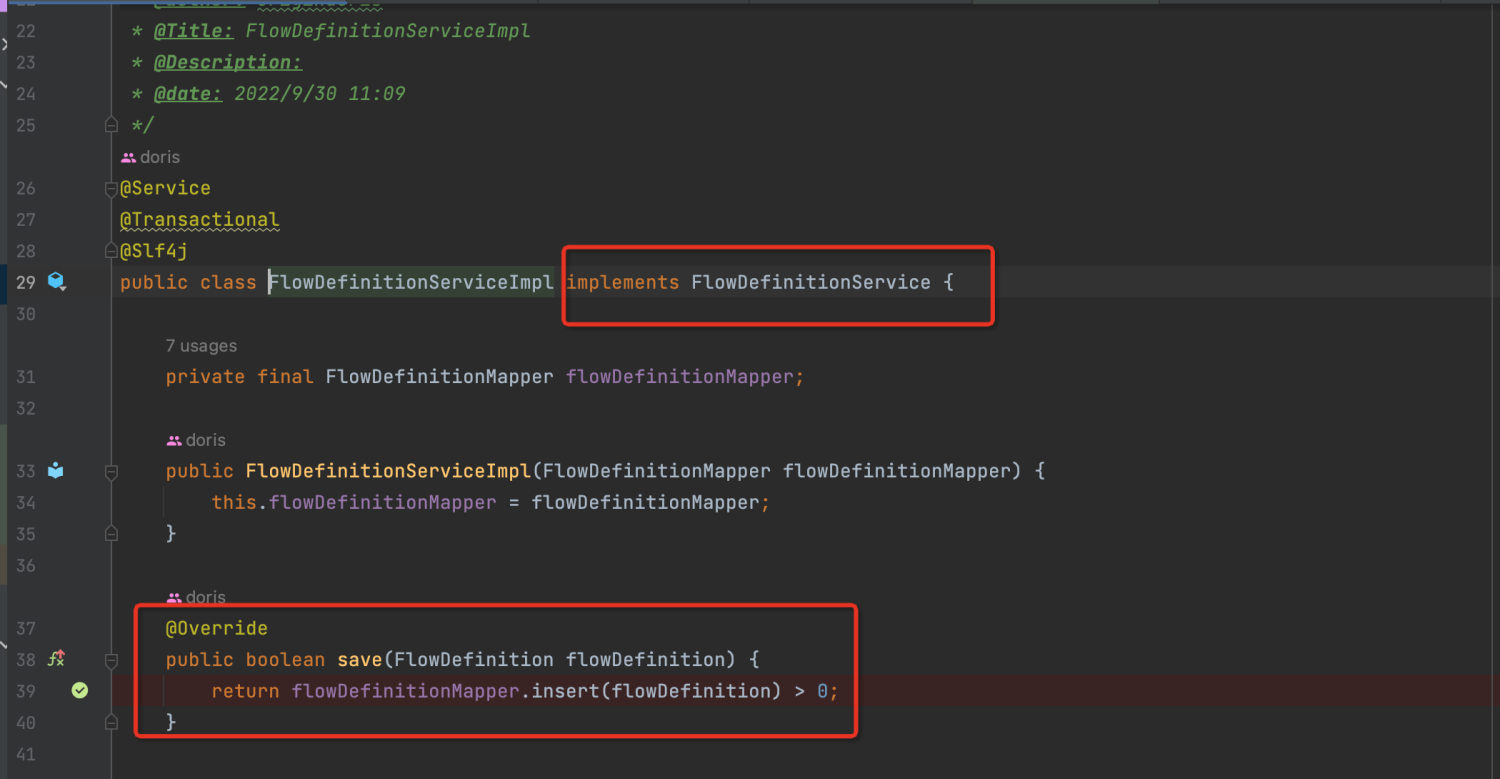
Task: Click the author icon above the constructor
Action: tap(174, 440)
